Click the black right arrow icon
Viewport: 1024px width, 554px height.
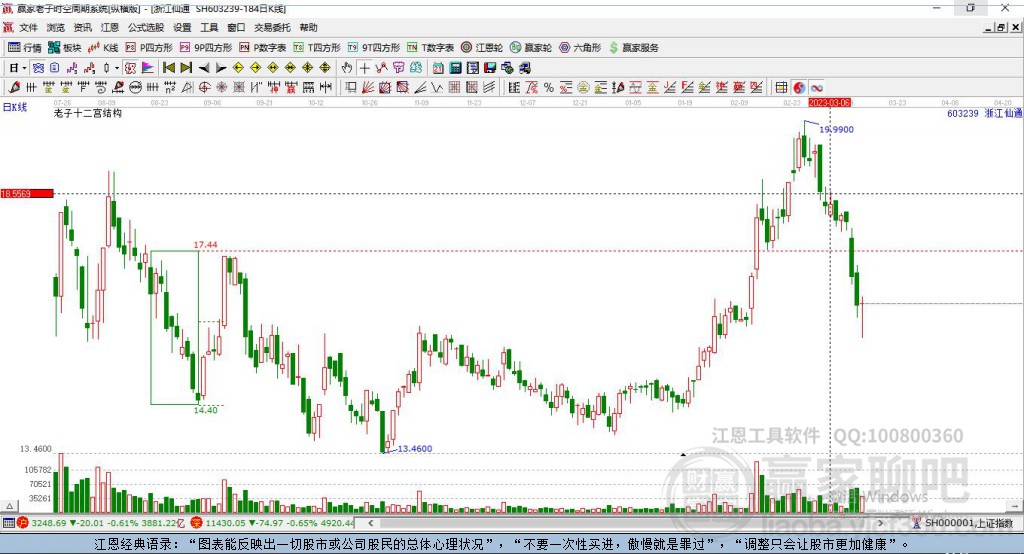221,68
